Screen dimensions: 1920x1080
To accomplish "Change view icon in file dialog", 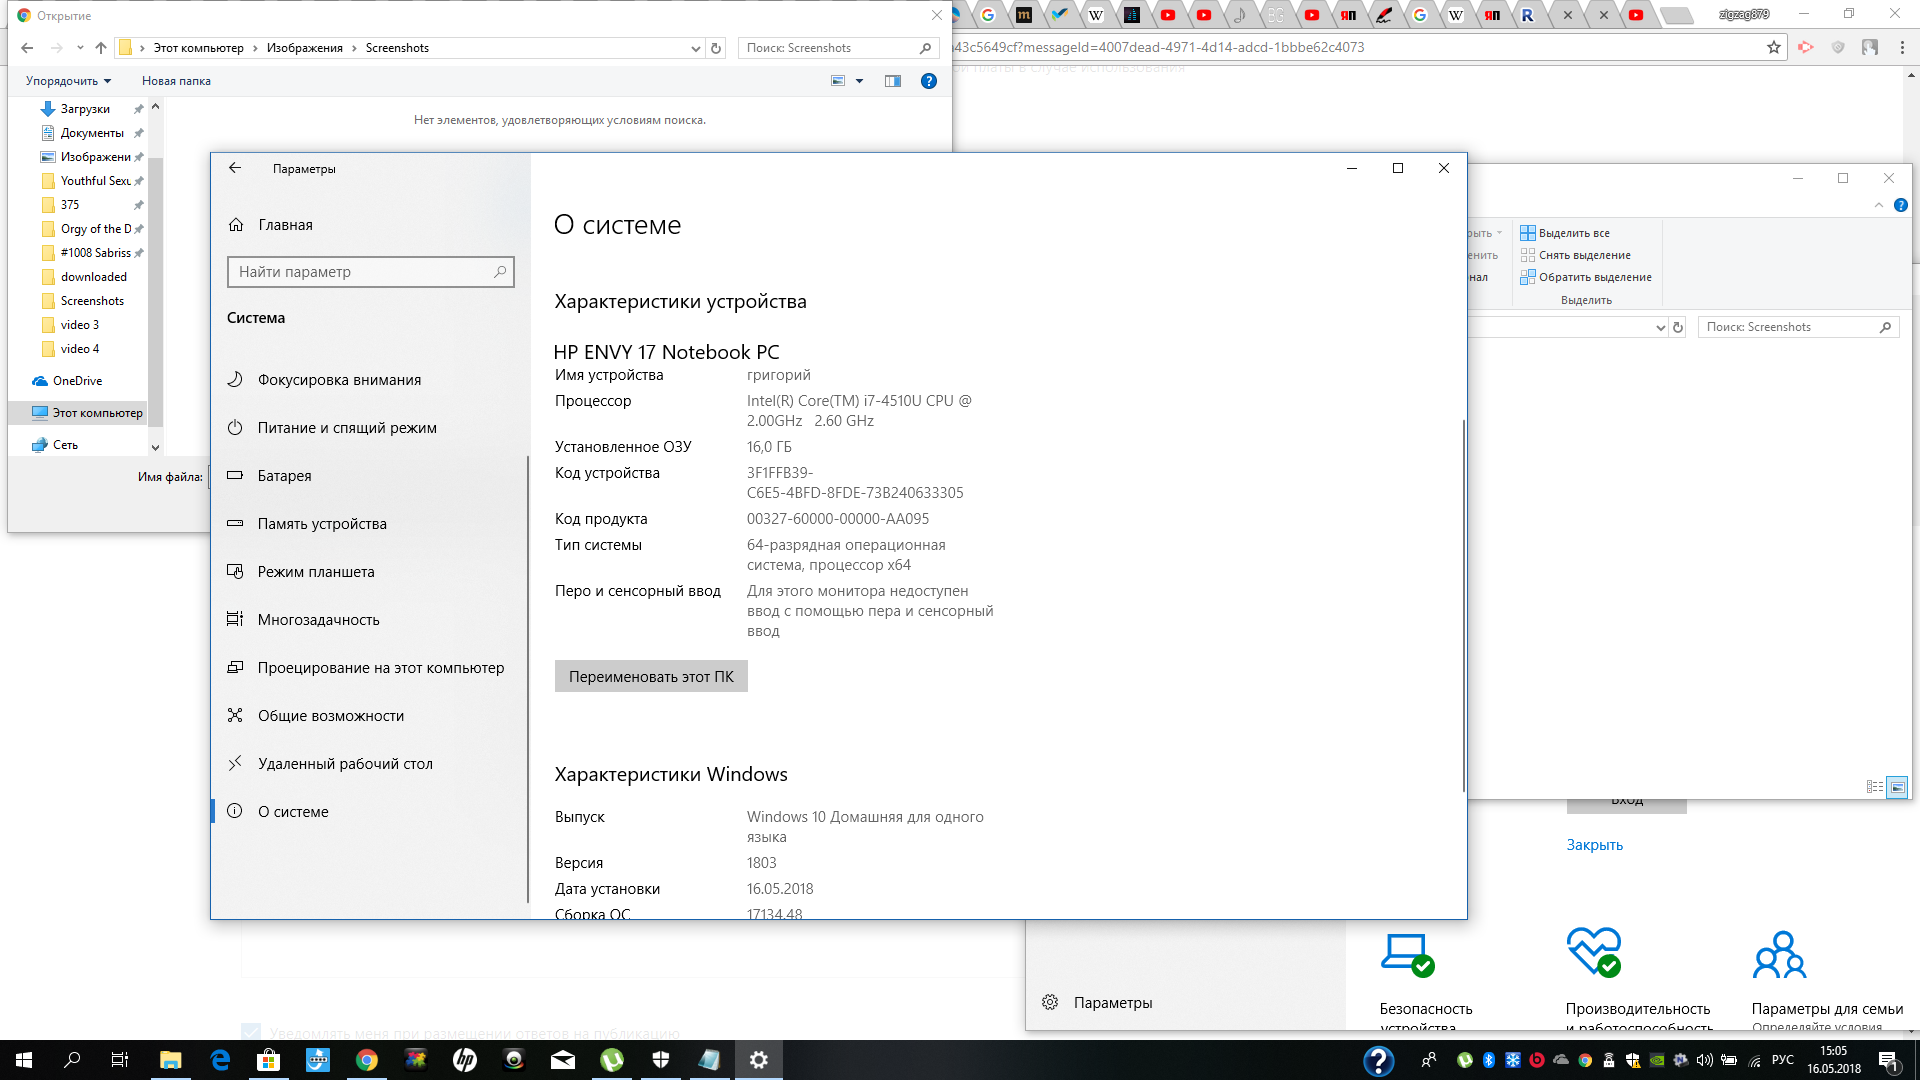I will [838, 81].
